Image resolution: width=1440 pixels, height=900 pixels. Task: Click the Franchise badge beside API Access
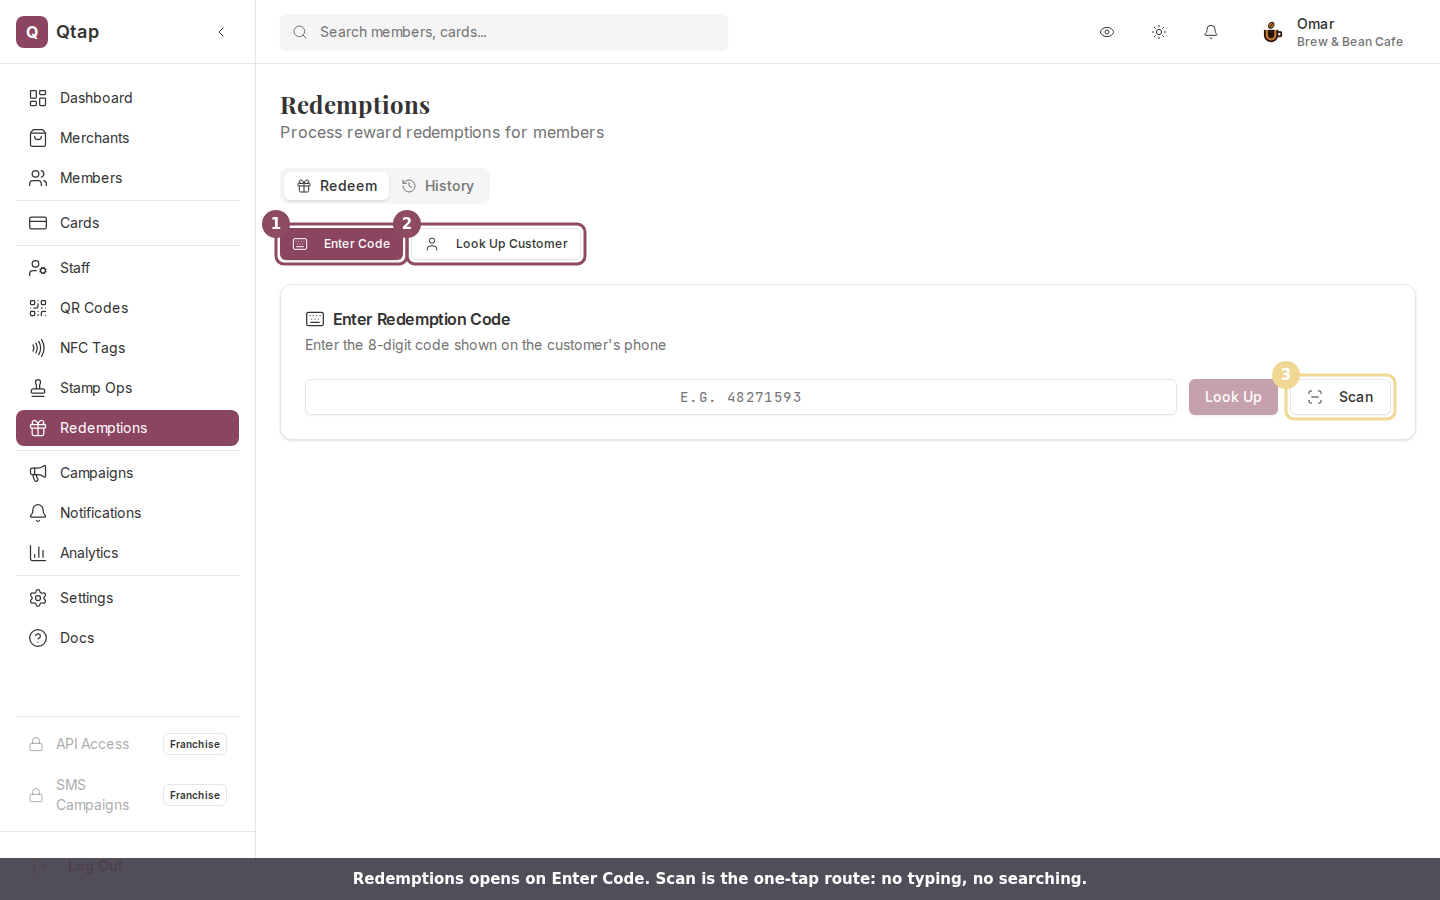point(195,744)
